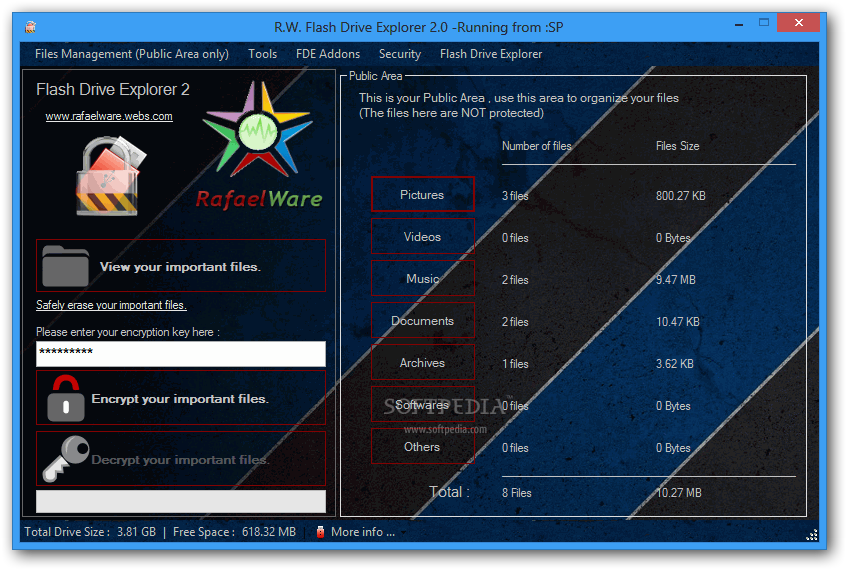
Task: Open the Pictures category
Action: (422, 194)
